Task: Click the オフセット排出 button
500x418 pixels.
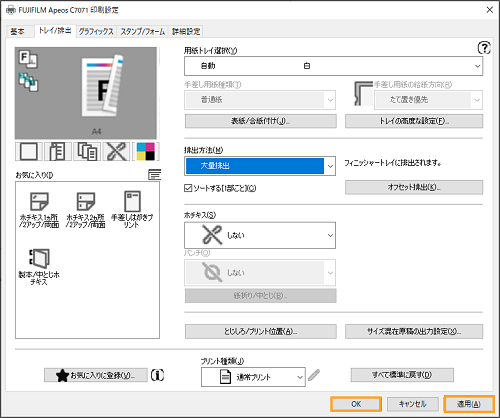Action: [414, 187]
